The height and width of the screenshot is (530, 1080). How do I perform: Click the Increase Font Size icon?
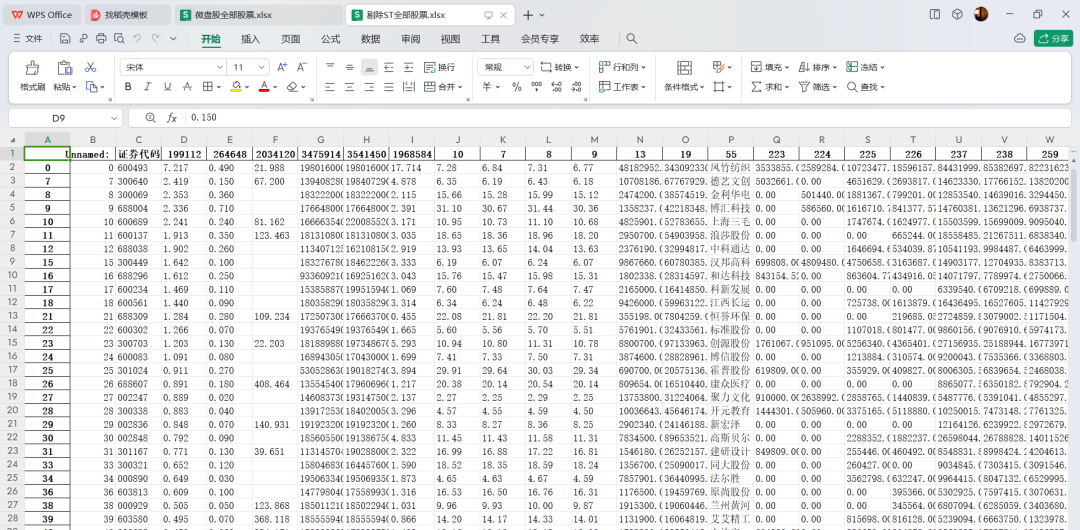click(281, 67)
